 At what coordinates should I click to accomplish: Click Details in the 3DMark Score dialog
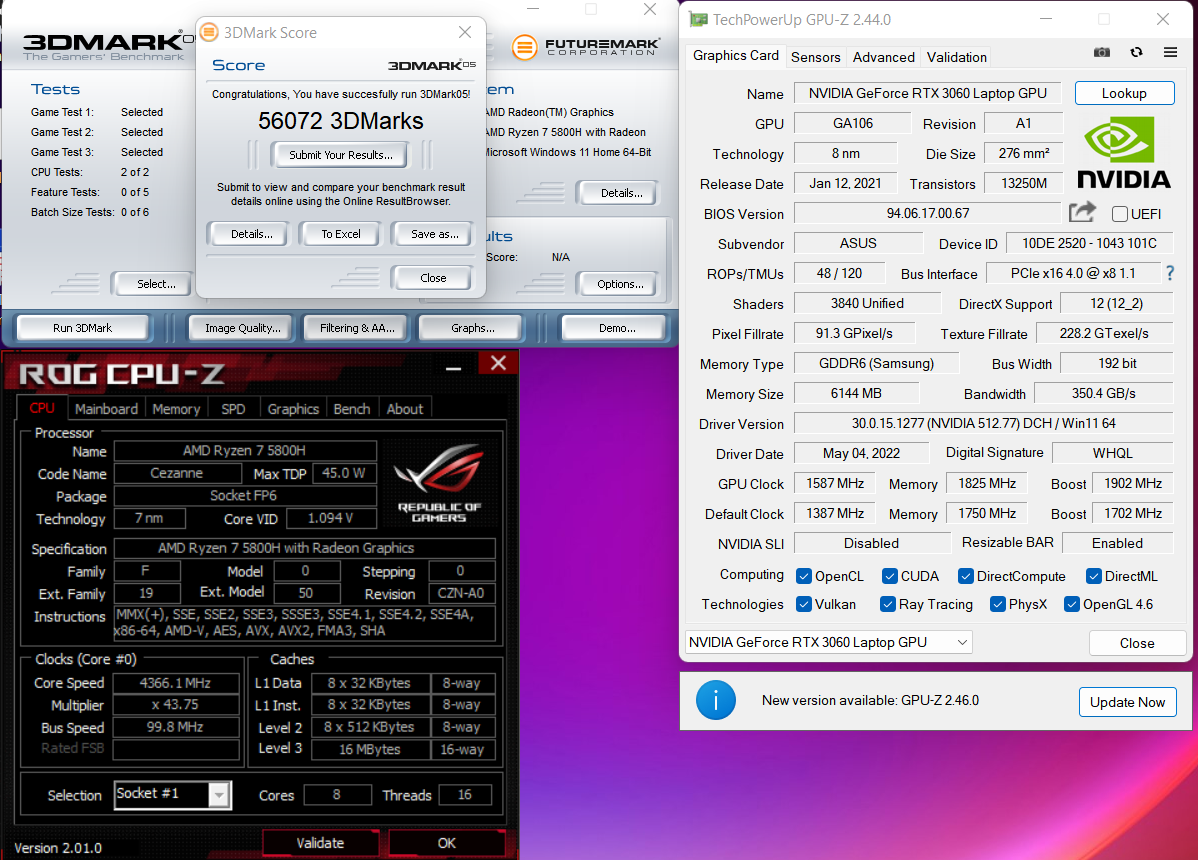(251, 234)
